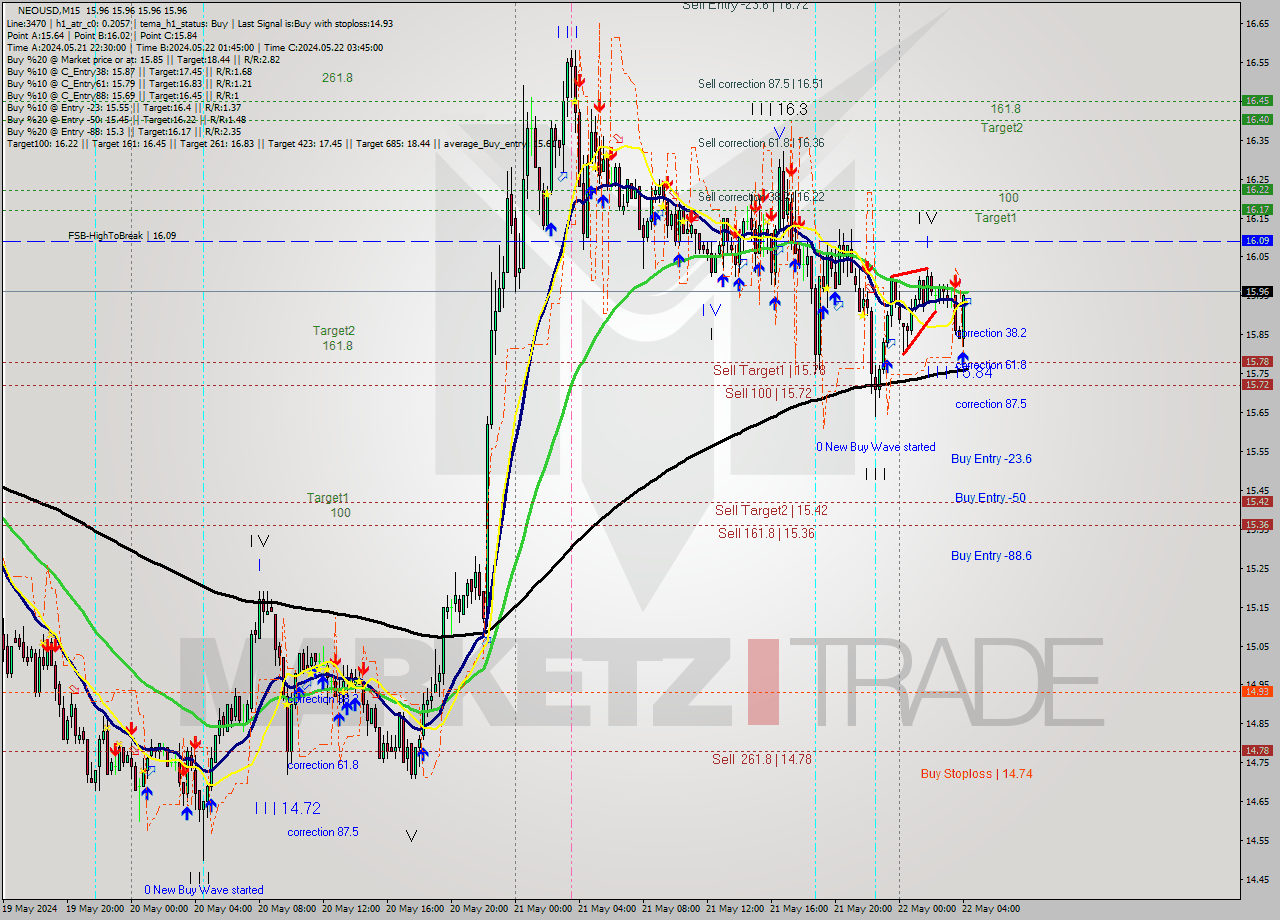Image resolution: width=1280 pixels, height=920 pixels.
Task: Click the 'Sell correction 61.8 | 16.36' label
Action: [761, 143]
